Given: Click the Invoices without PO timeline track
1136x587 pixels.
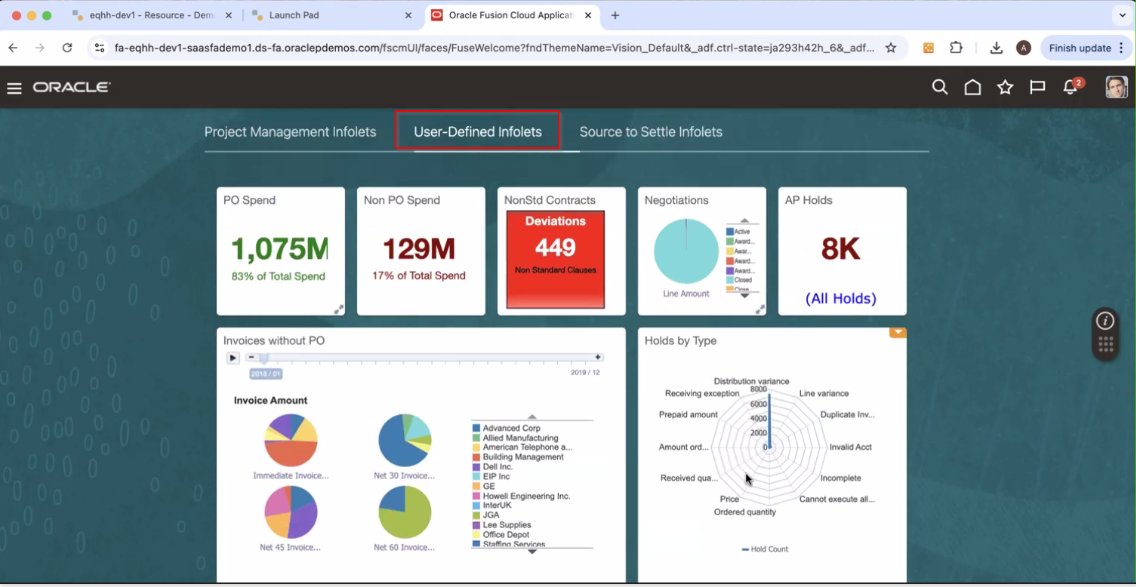Looking at the screenshot, I should pyautogui.click(x=425, y=357).
